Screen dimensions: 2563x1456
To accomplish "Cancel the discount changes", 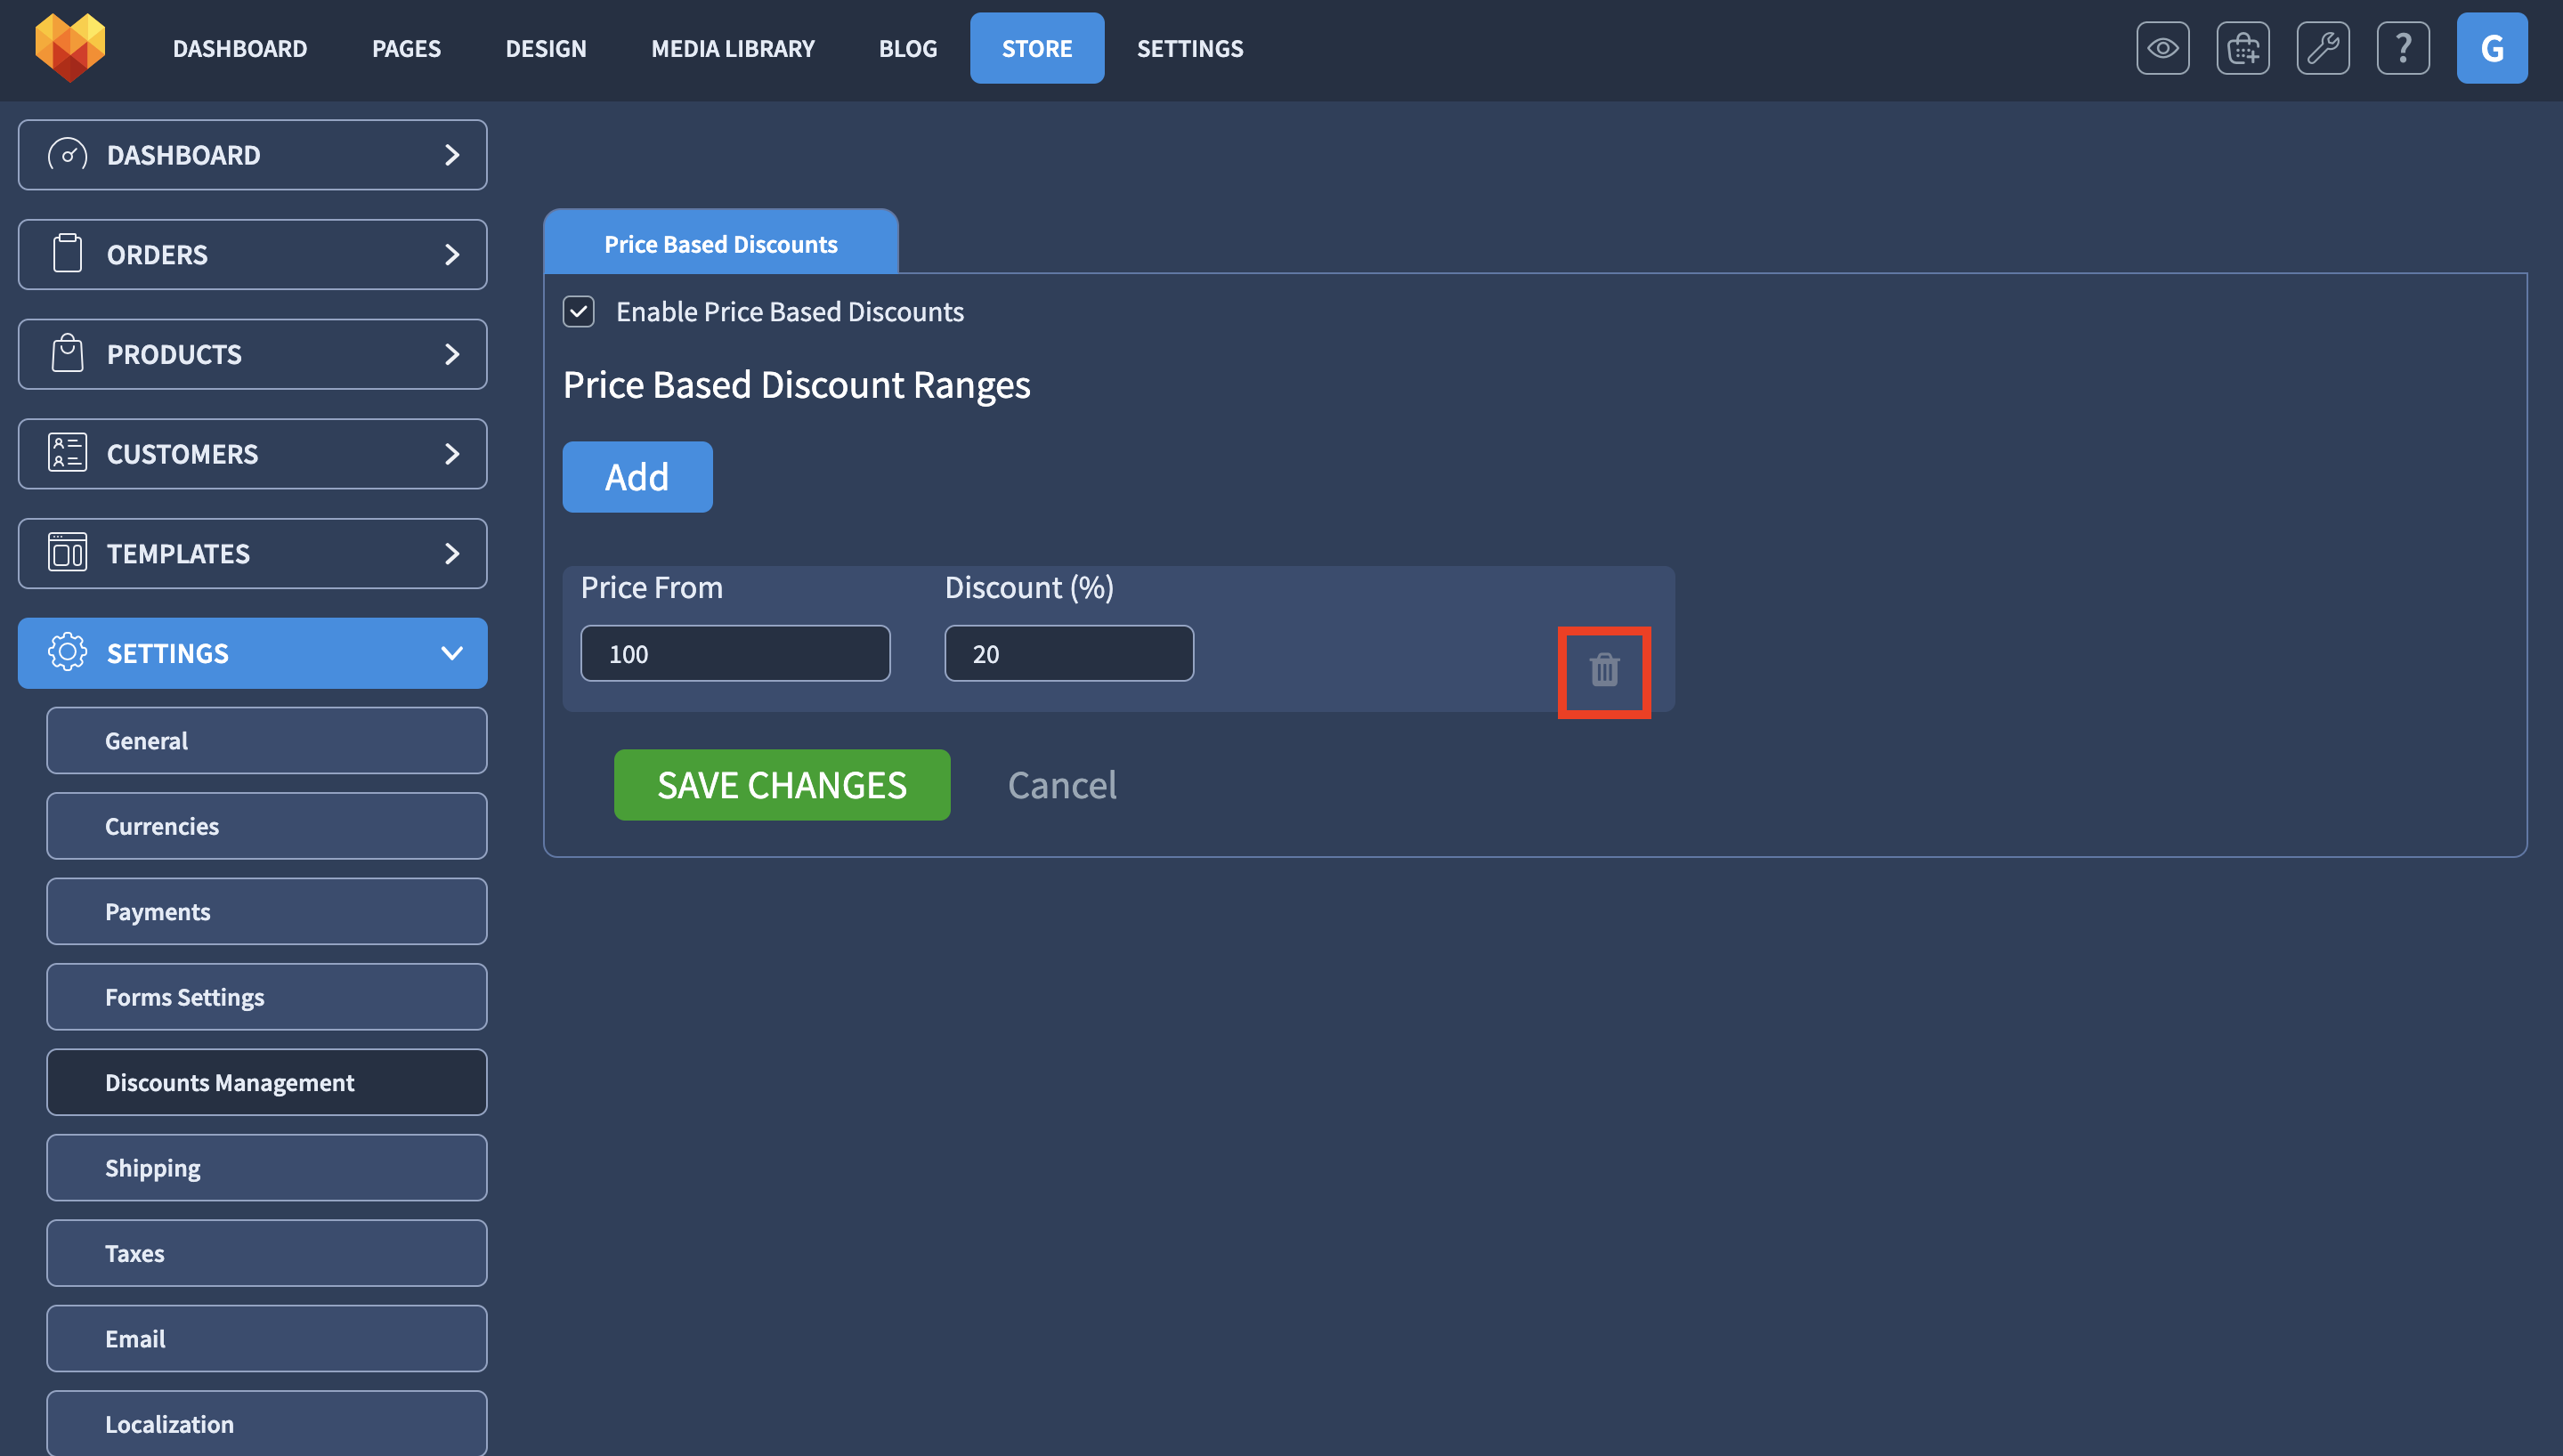I will coord(1062,785).
